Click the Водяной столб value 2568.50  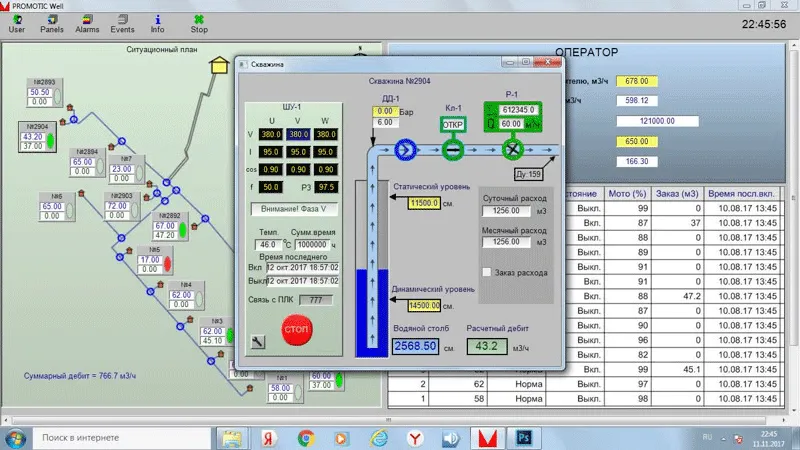(x=415, y=346)
